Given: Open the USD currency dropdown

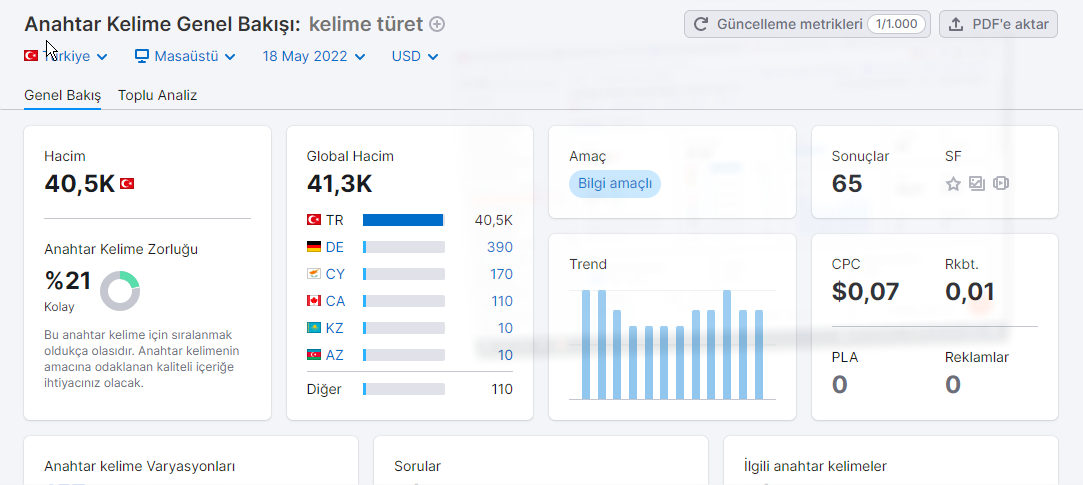Looking at the screenshot, I should pos(415,56).
